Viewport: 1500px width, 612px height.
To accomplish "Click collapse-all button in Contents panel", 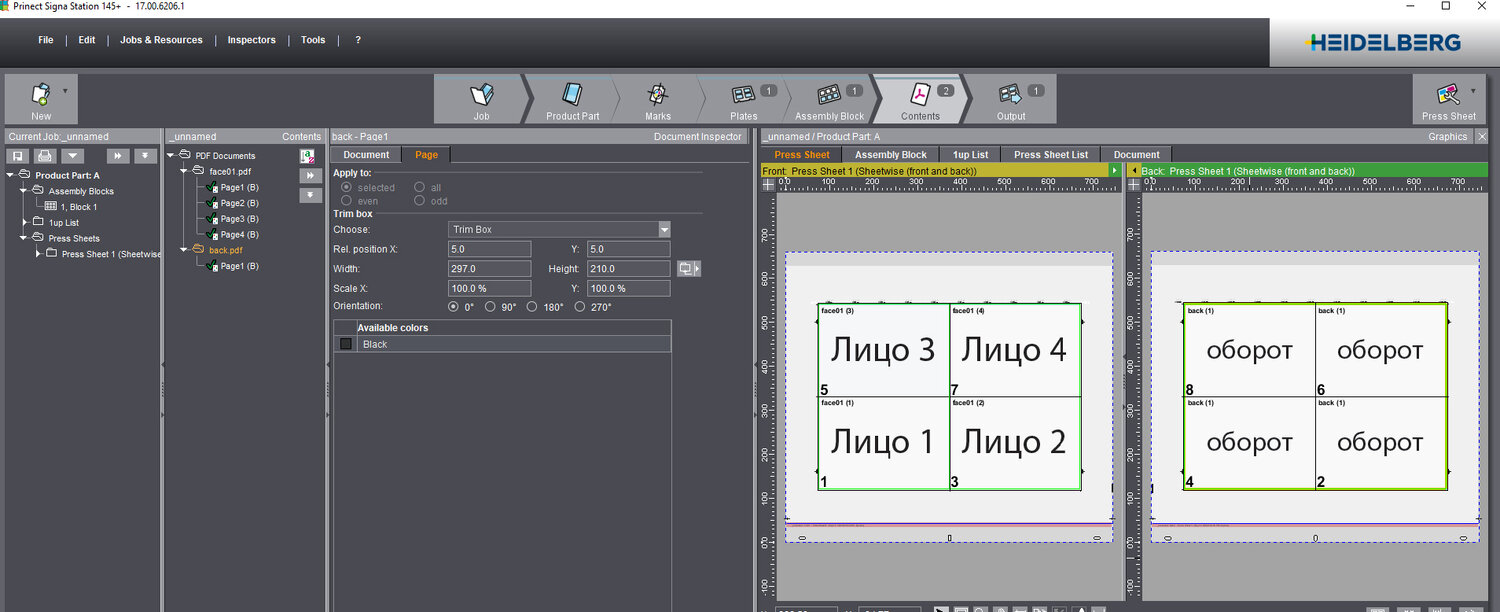I will 310,195.
